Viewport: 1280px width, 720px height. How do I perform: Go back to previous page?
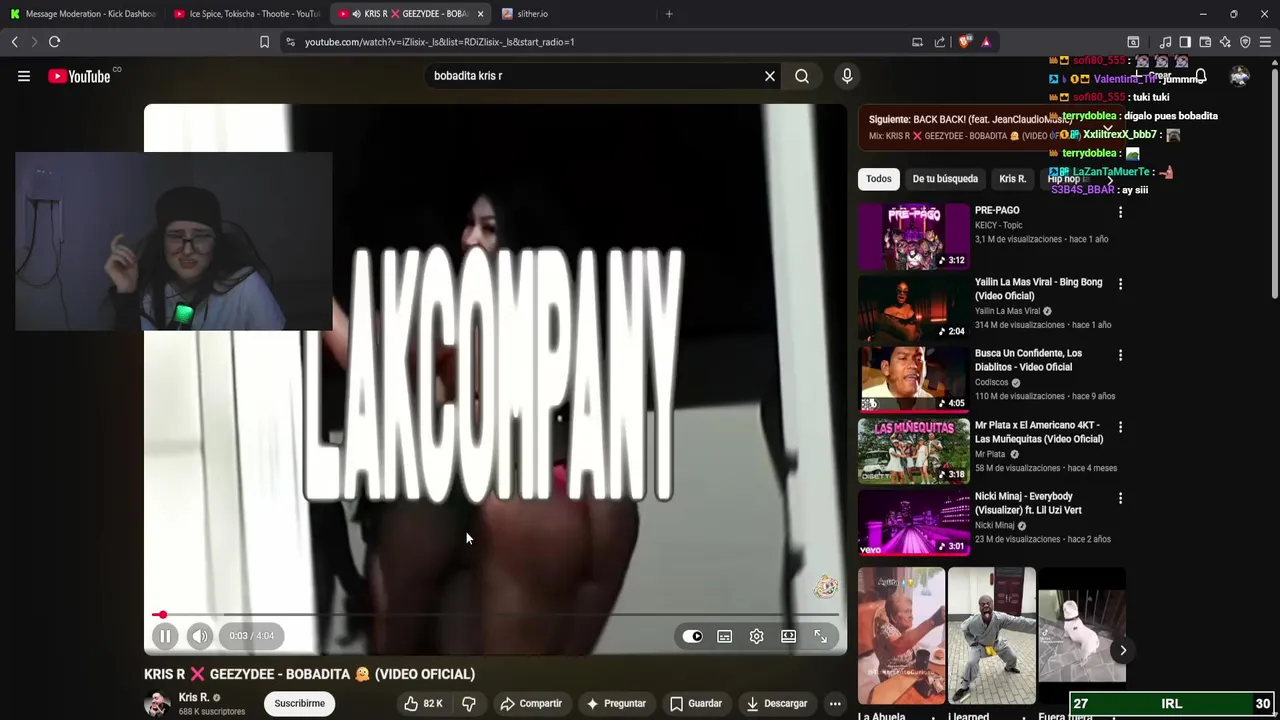(x=14, y=42)
